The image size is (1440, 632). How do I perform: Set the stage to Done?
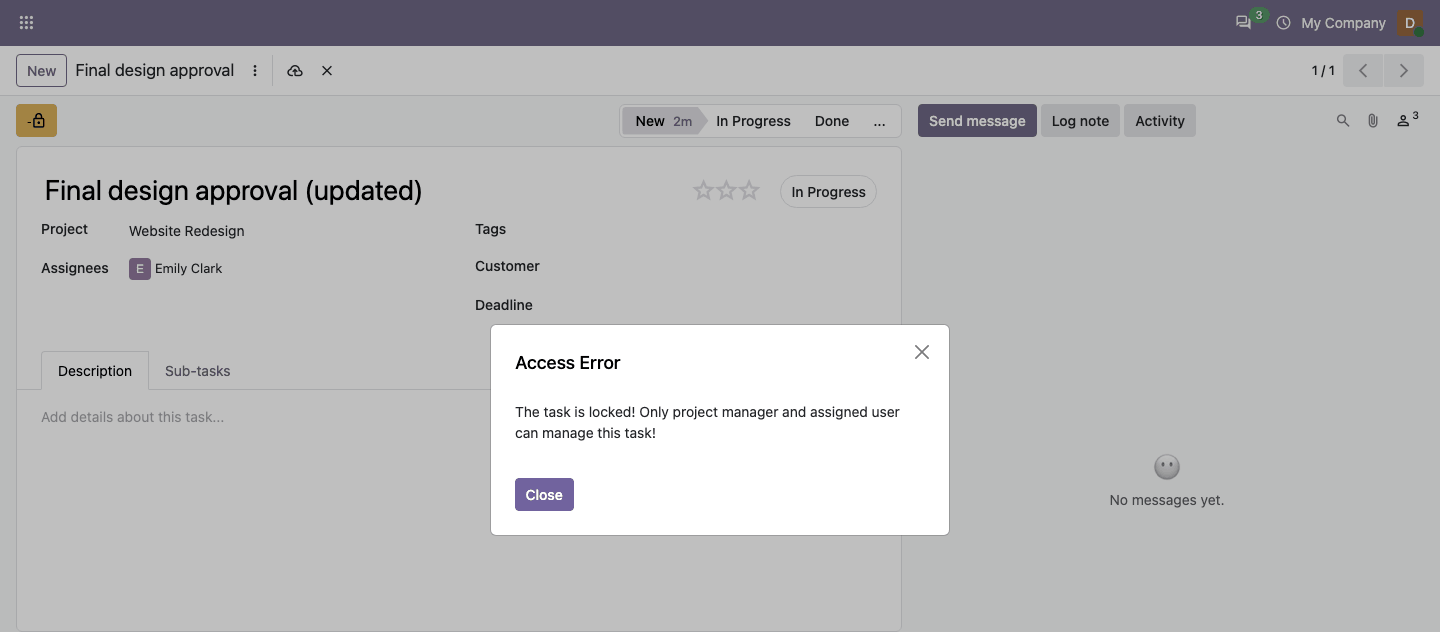click(x=832, y=121)
